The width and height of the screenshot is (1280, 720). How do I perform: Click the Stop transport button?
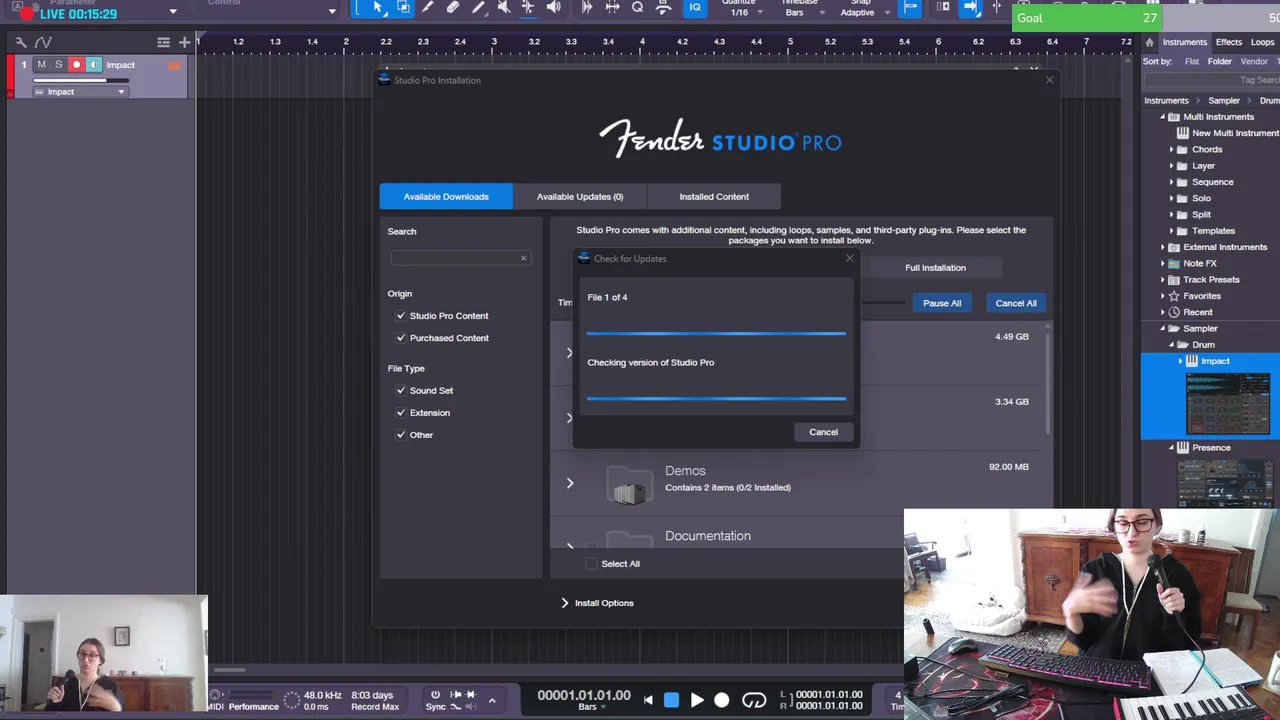coord(671,701)
